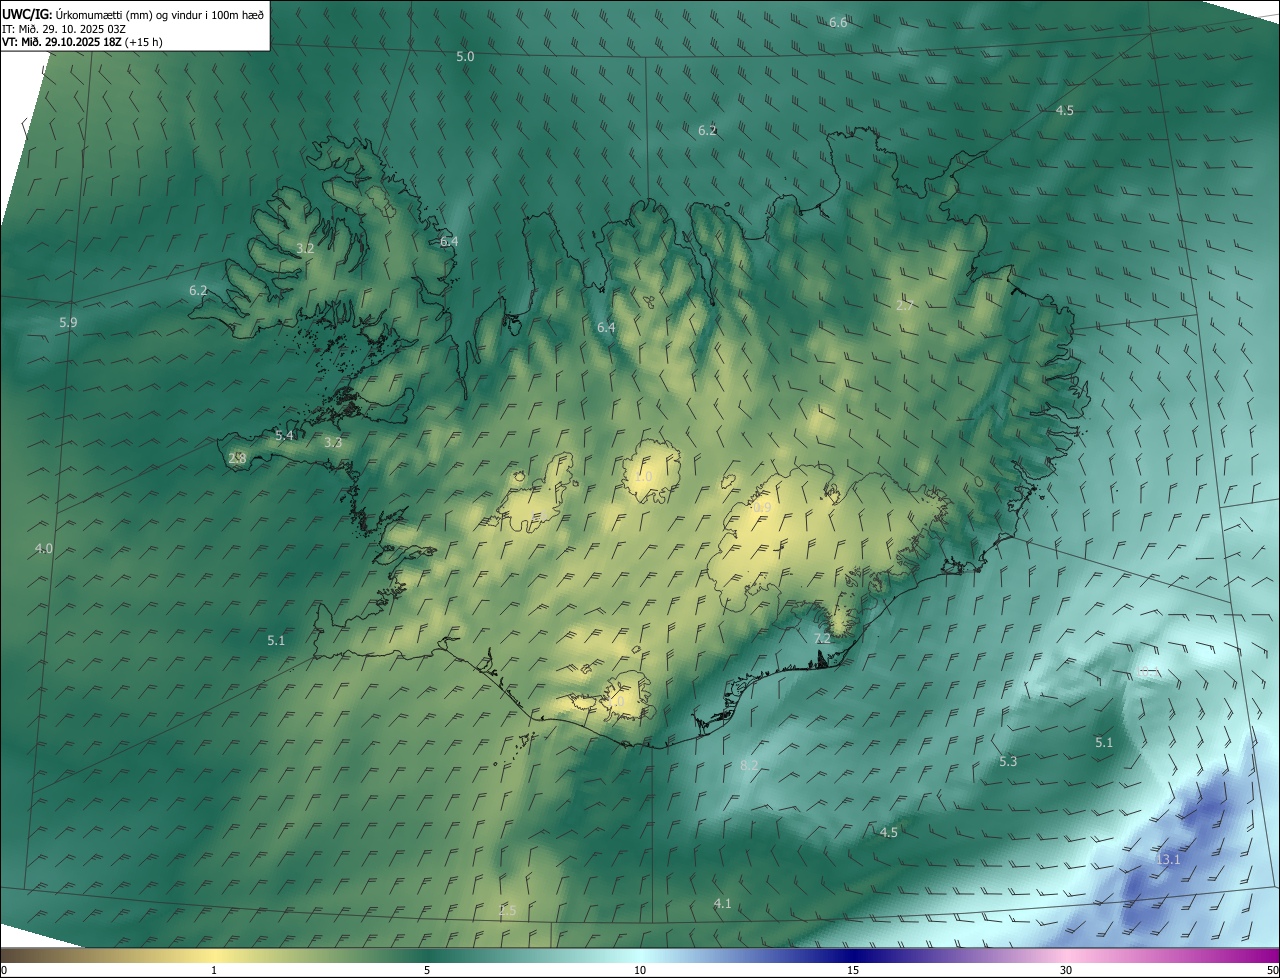Click the 5 tick on the color scale

[427, 970]
